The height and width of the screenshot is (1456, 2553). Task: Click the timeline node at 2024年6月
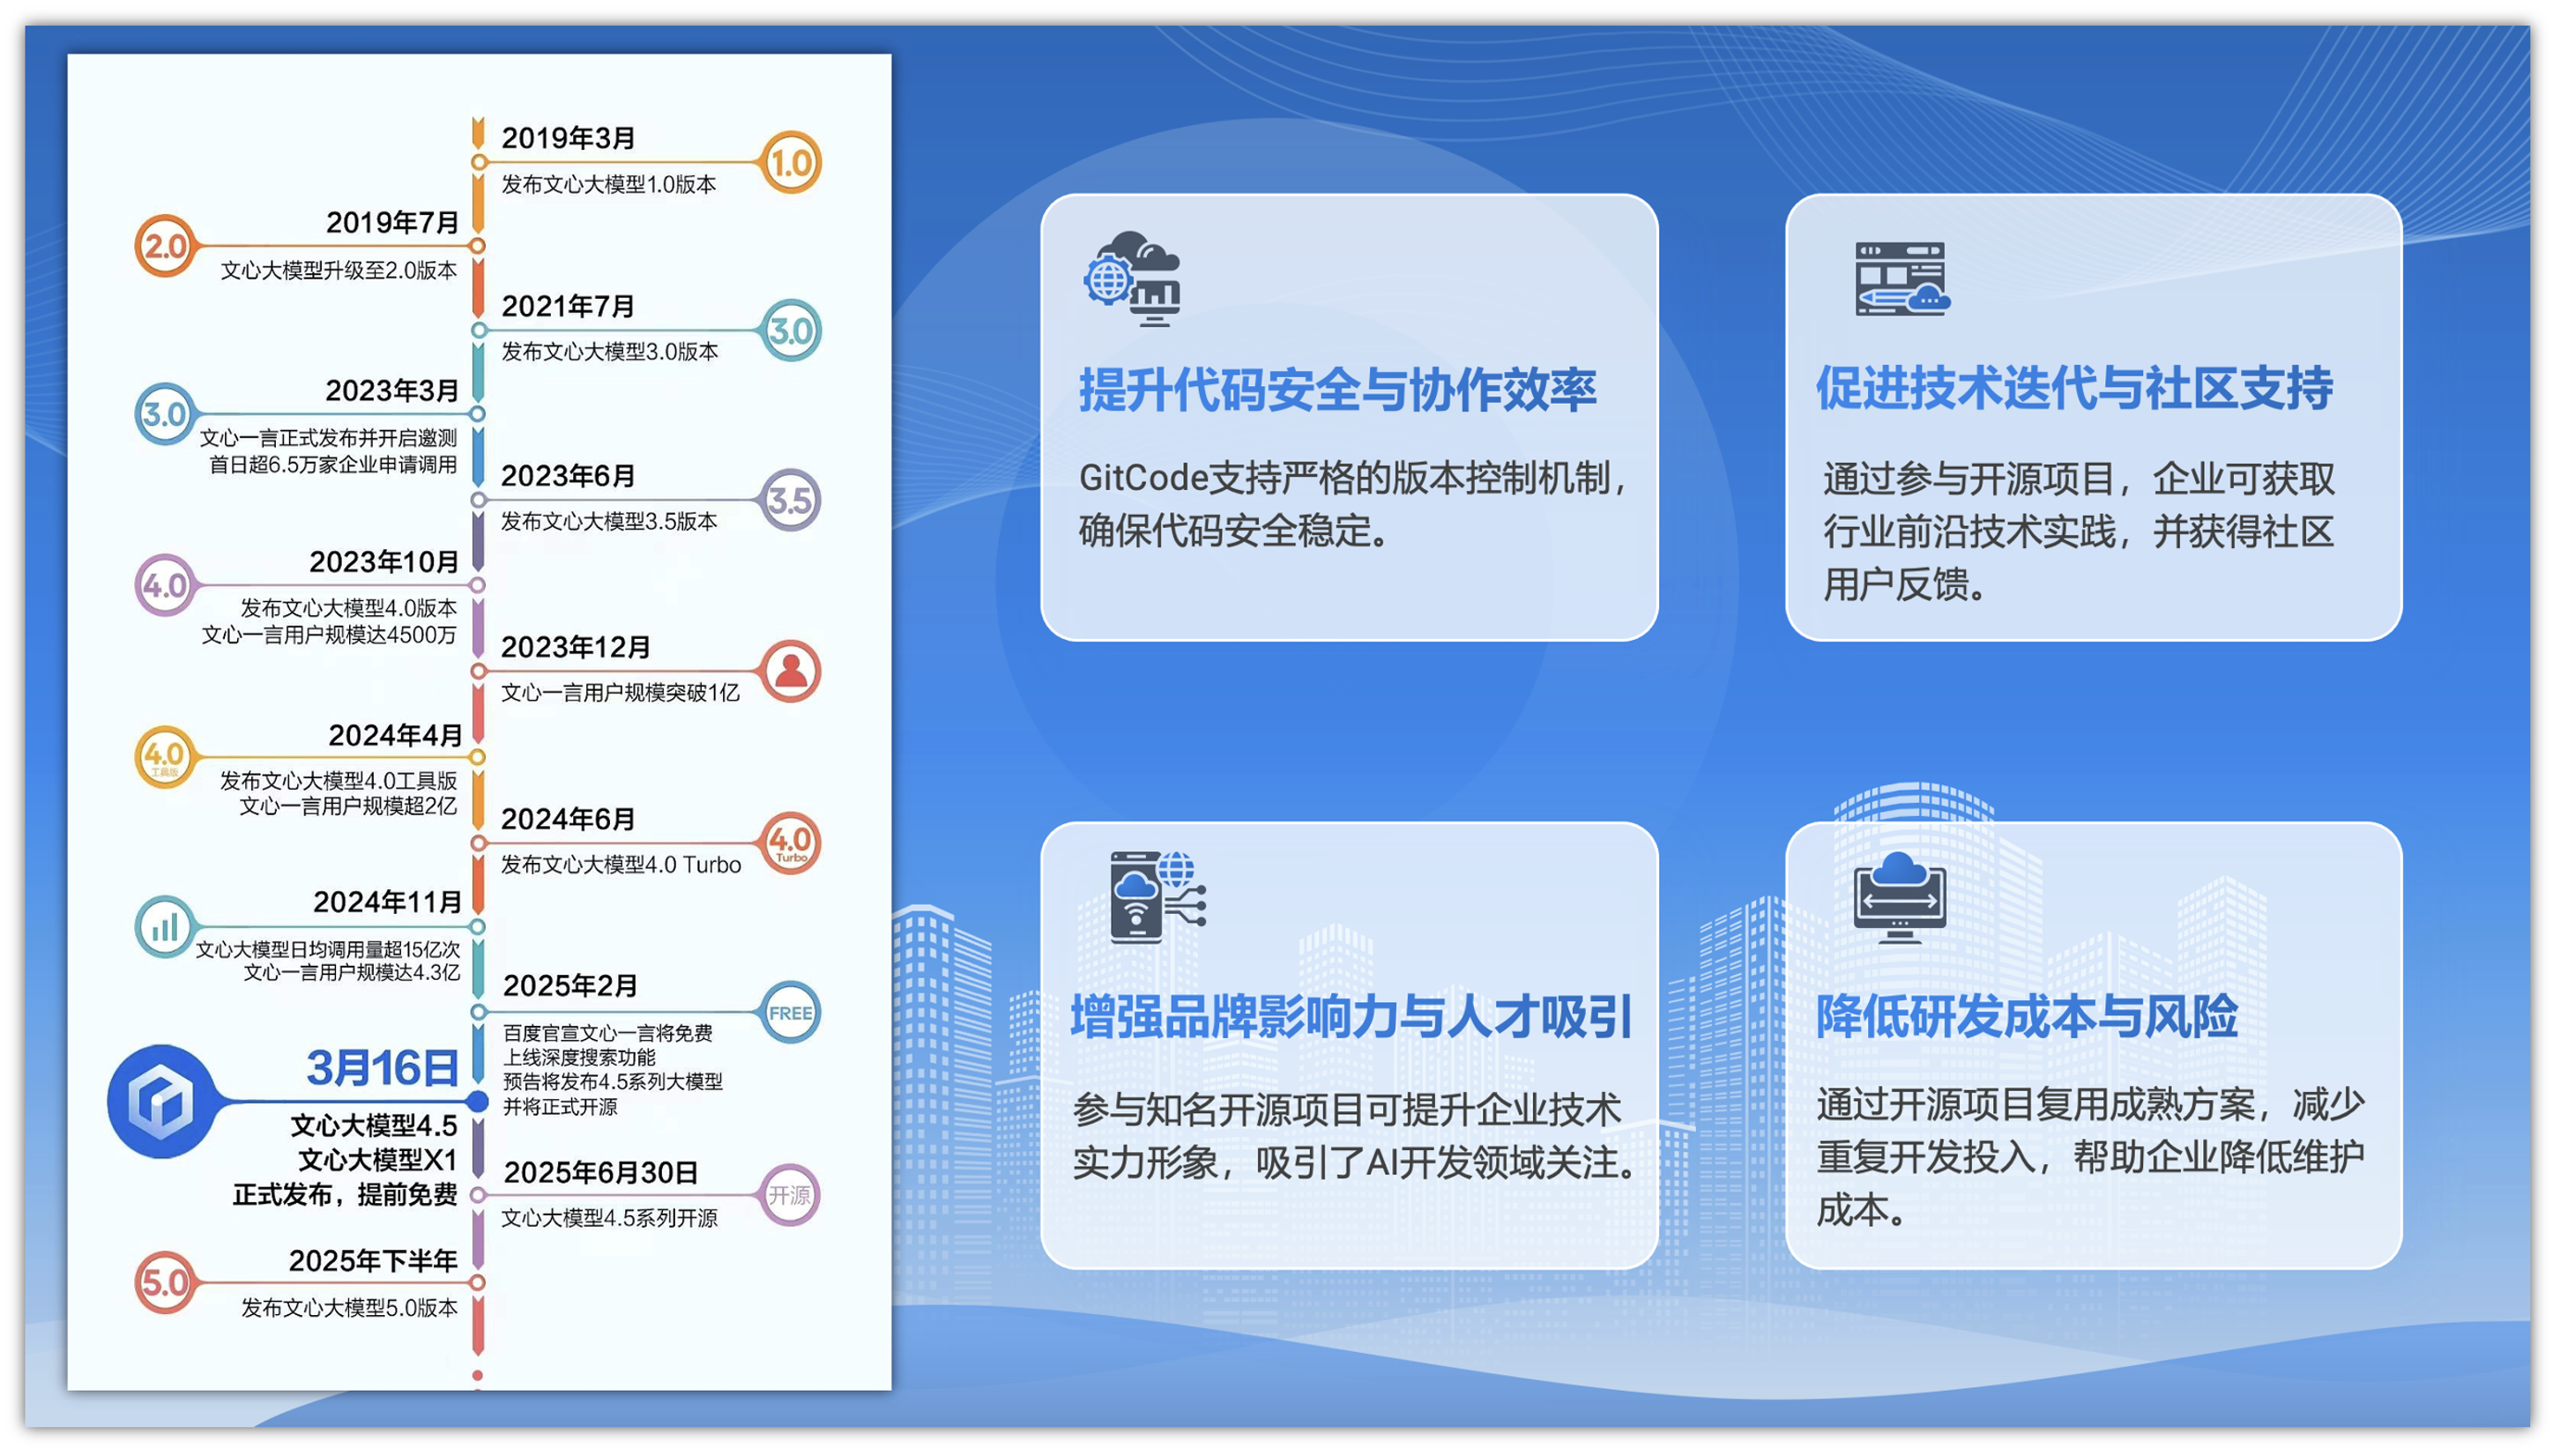coord(479,843)
